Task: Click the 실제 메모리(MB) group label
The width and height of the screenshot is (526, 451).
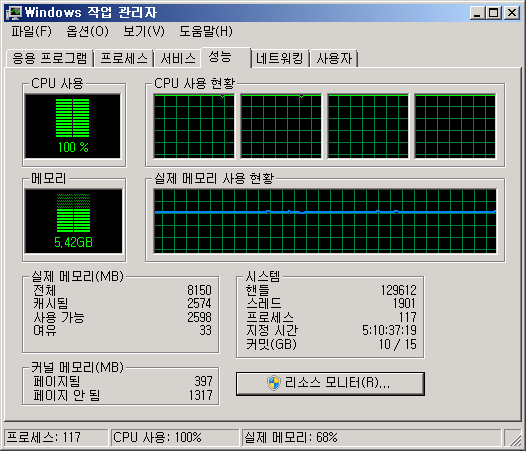Action: (77, 277)
